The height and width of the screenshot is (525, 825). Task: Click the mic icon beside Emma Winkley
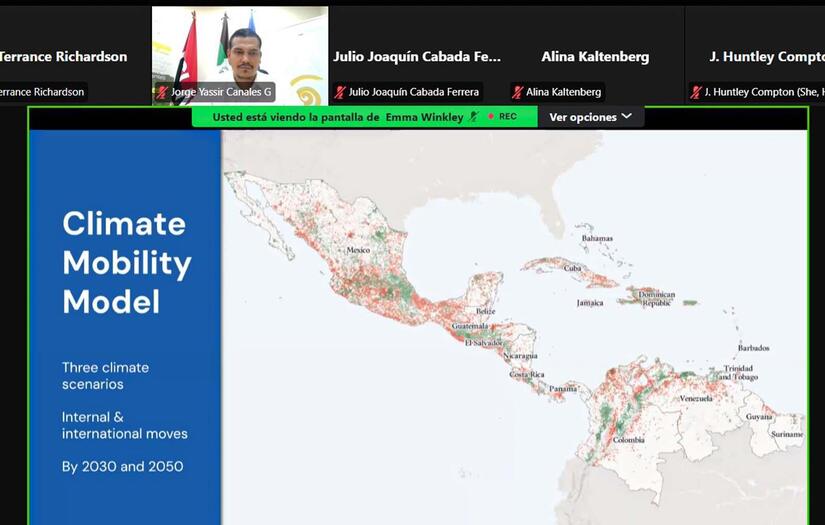click(x=474, y=117)
